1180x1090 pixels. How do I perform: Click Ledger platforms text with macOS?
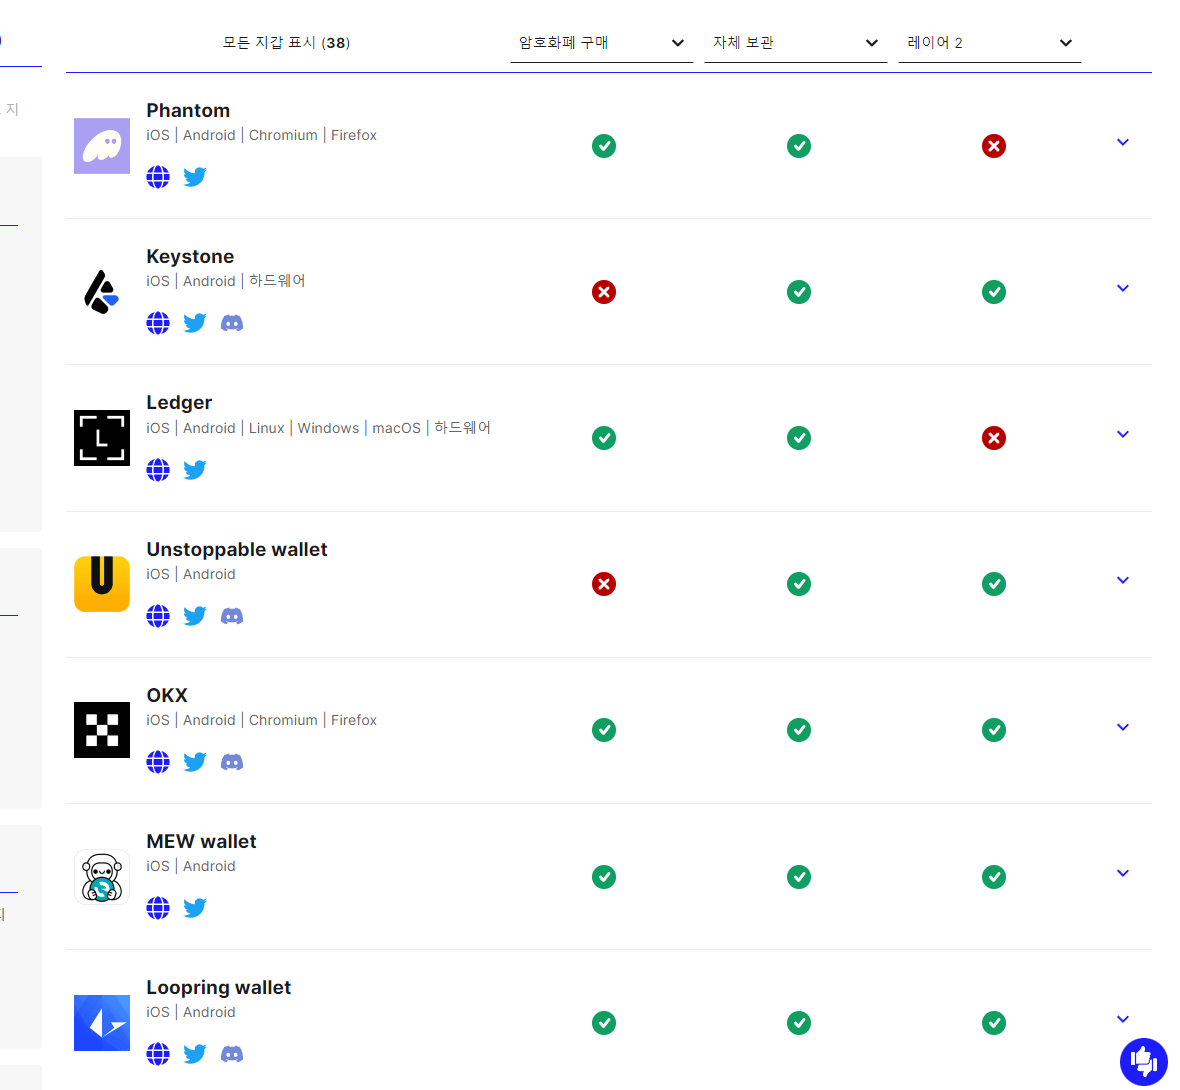point(318,428)
